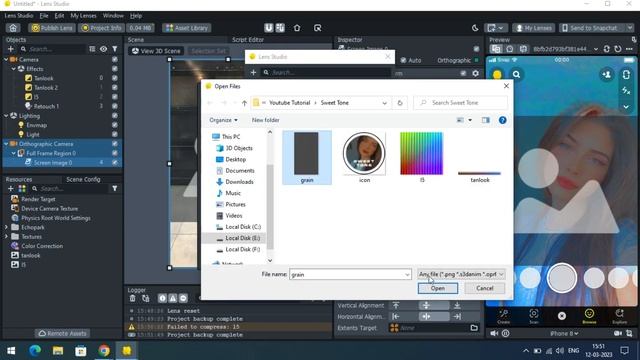640x360 pixels.
Task: Open the file type filter dropdown
Action: click(x=461, y=274)
